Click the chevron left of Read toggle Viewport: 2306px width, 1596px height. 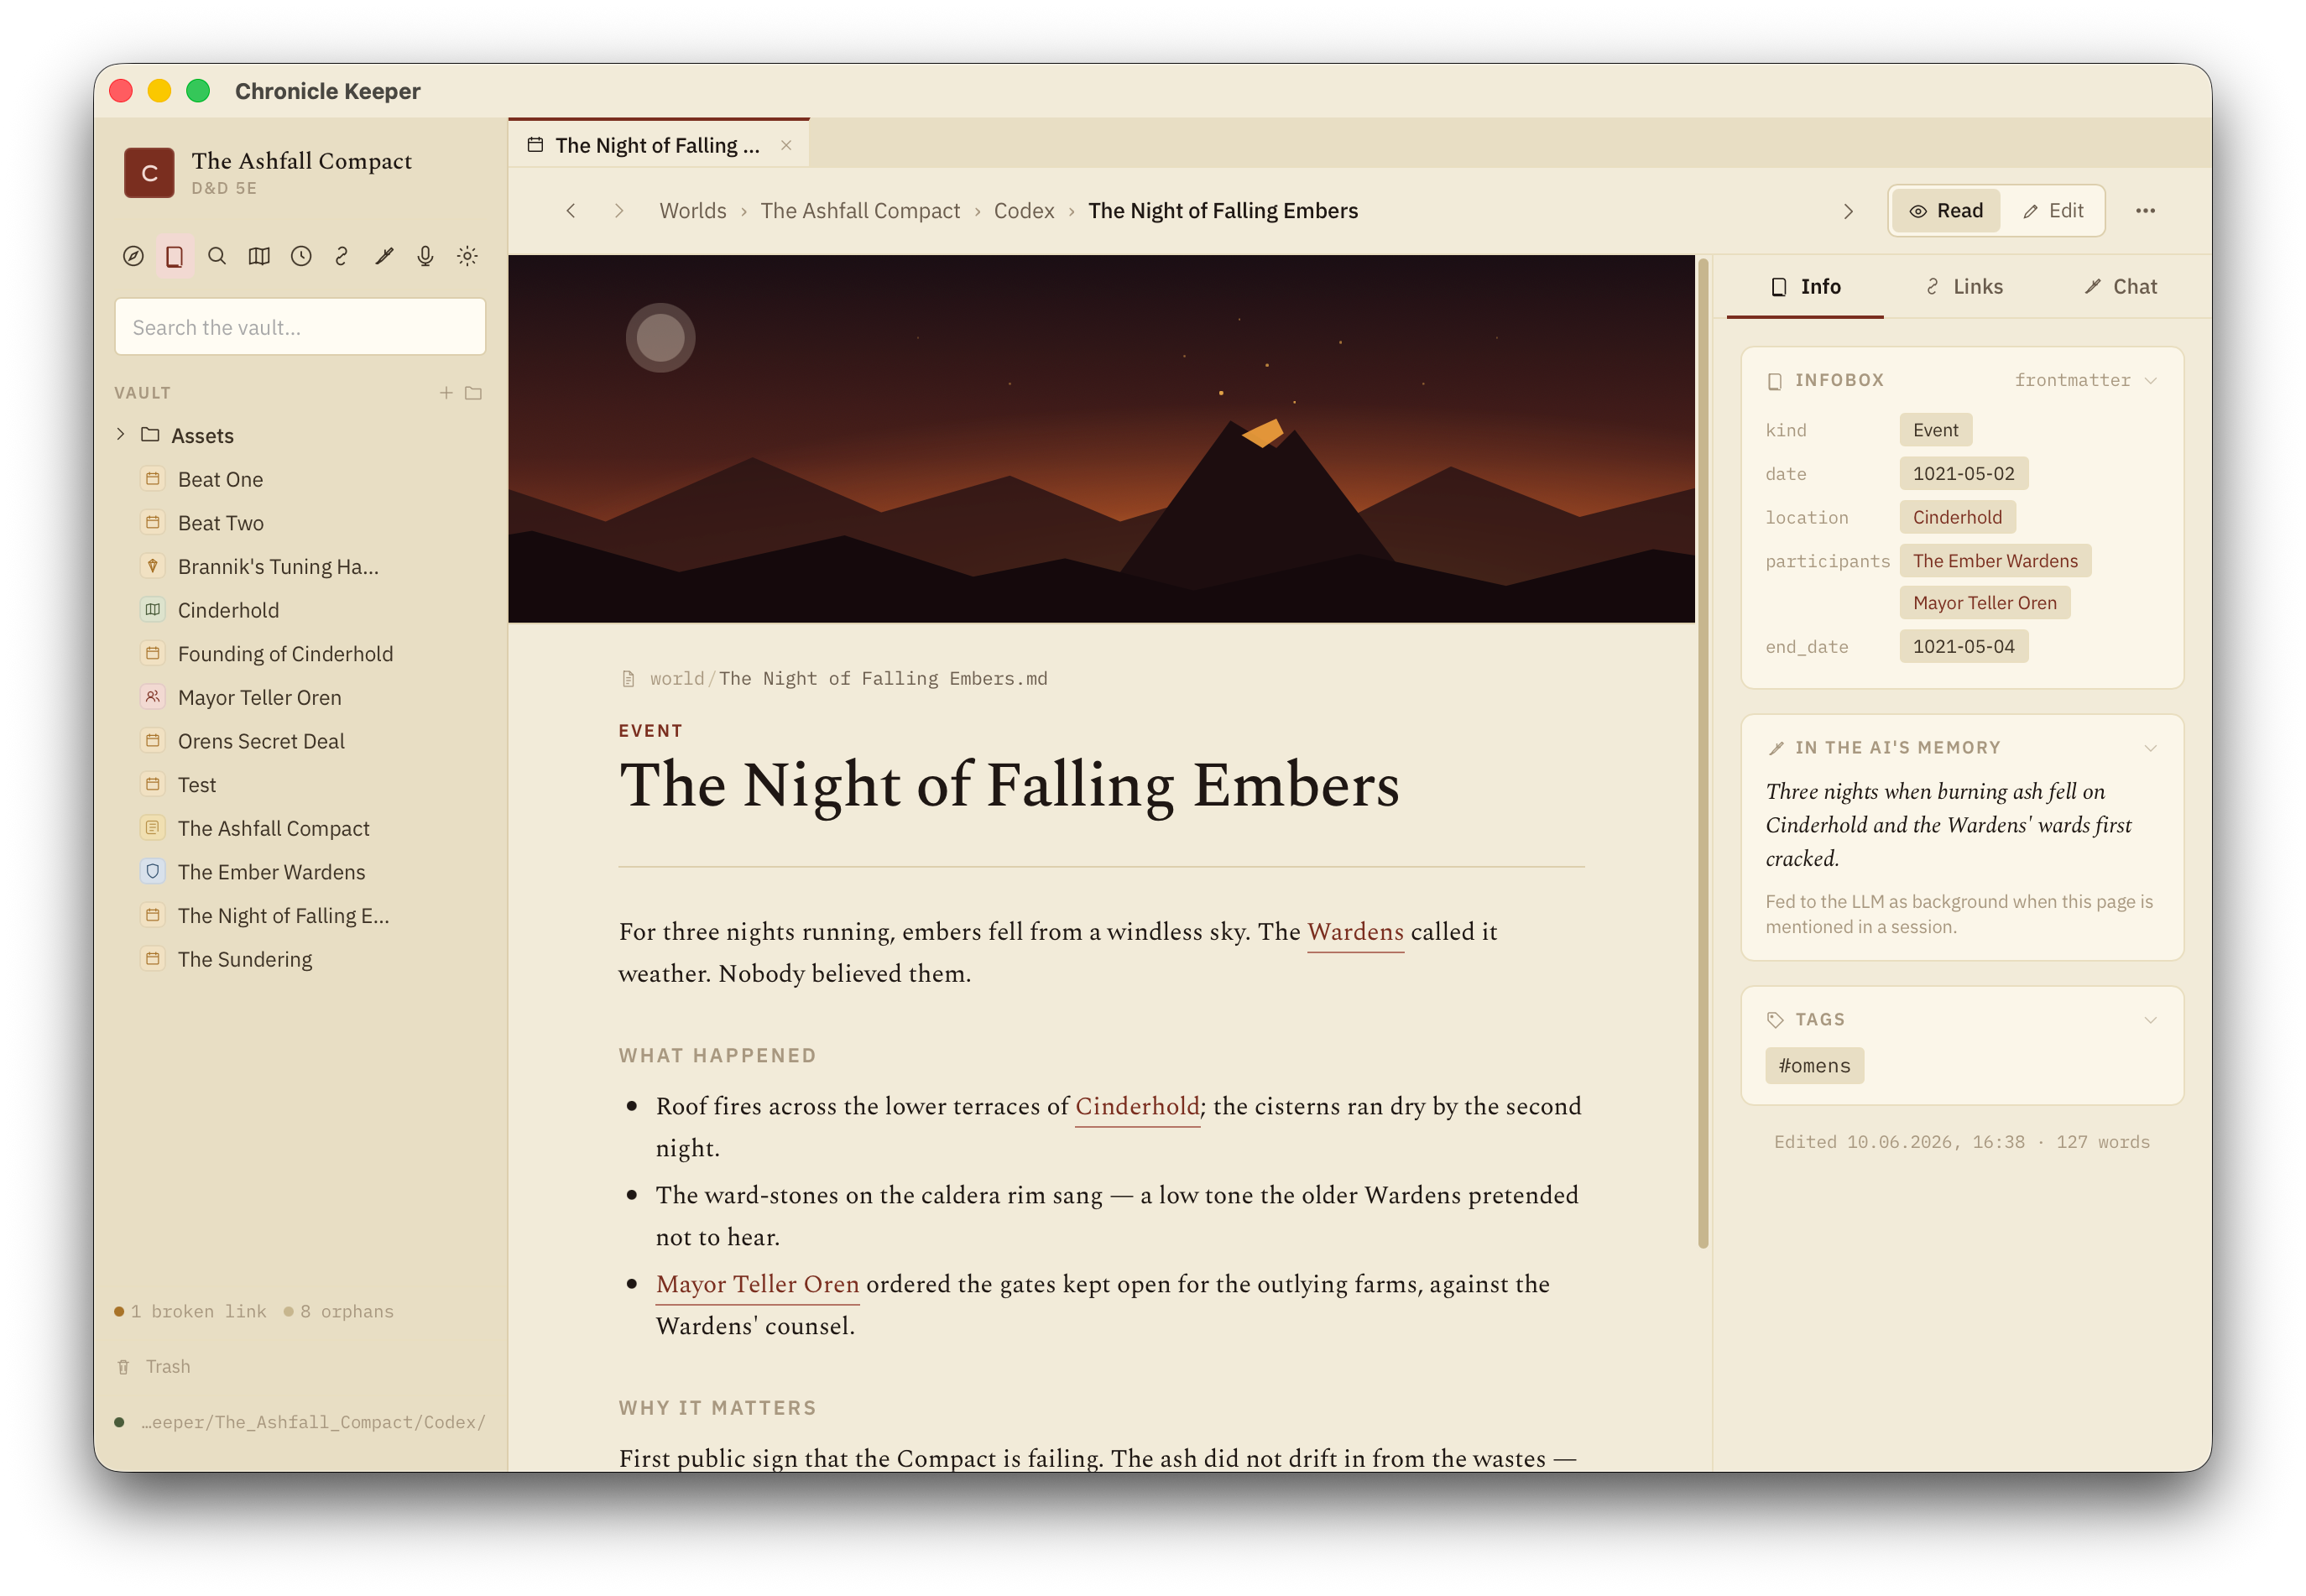[1848, 211]
